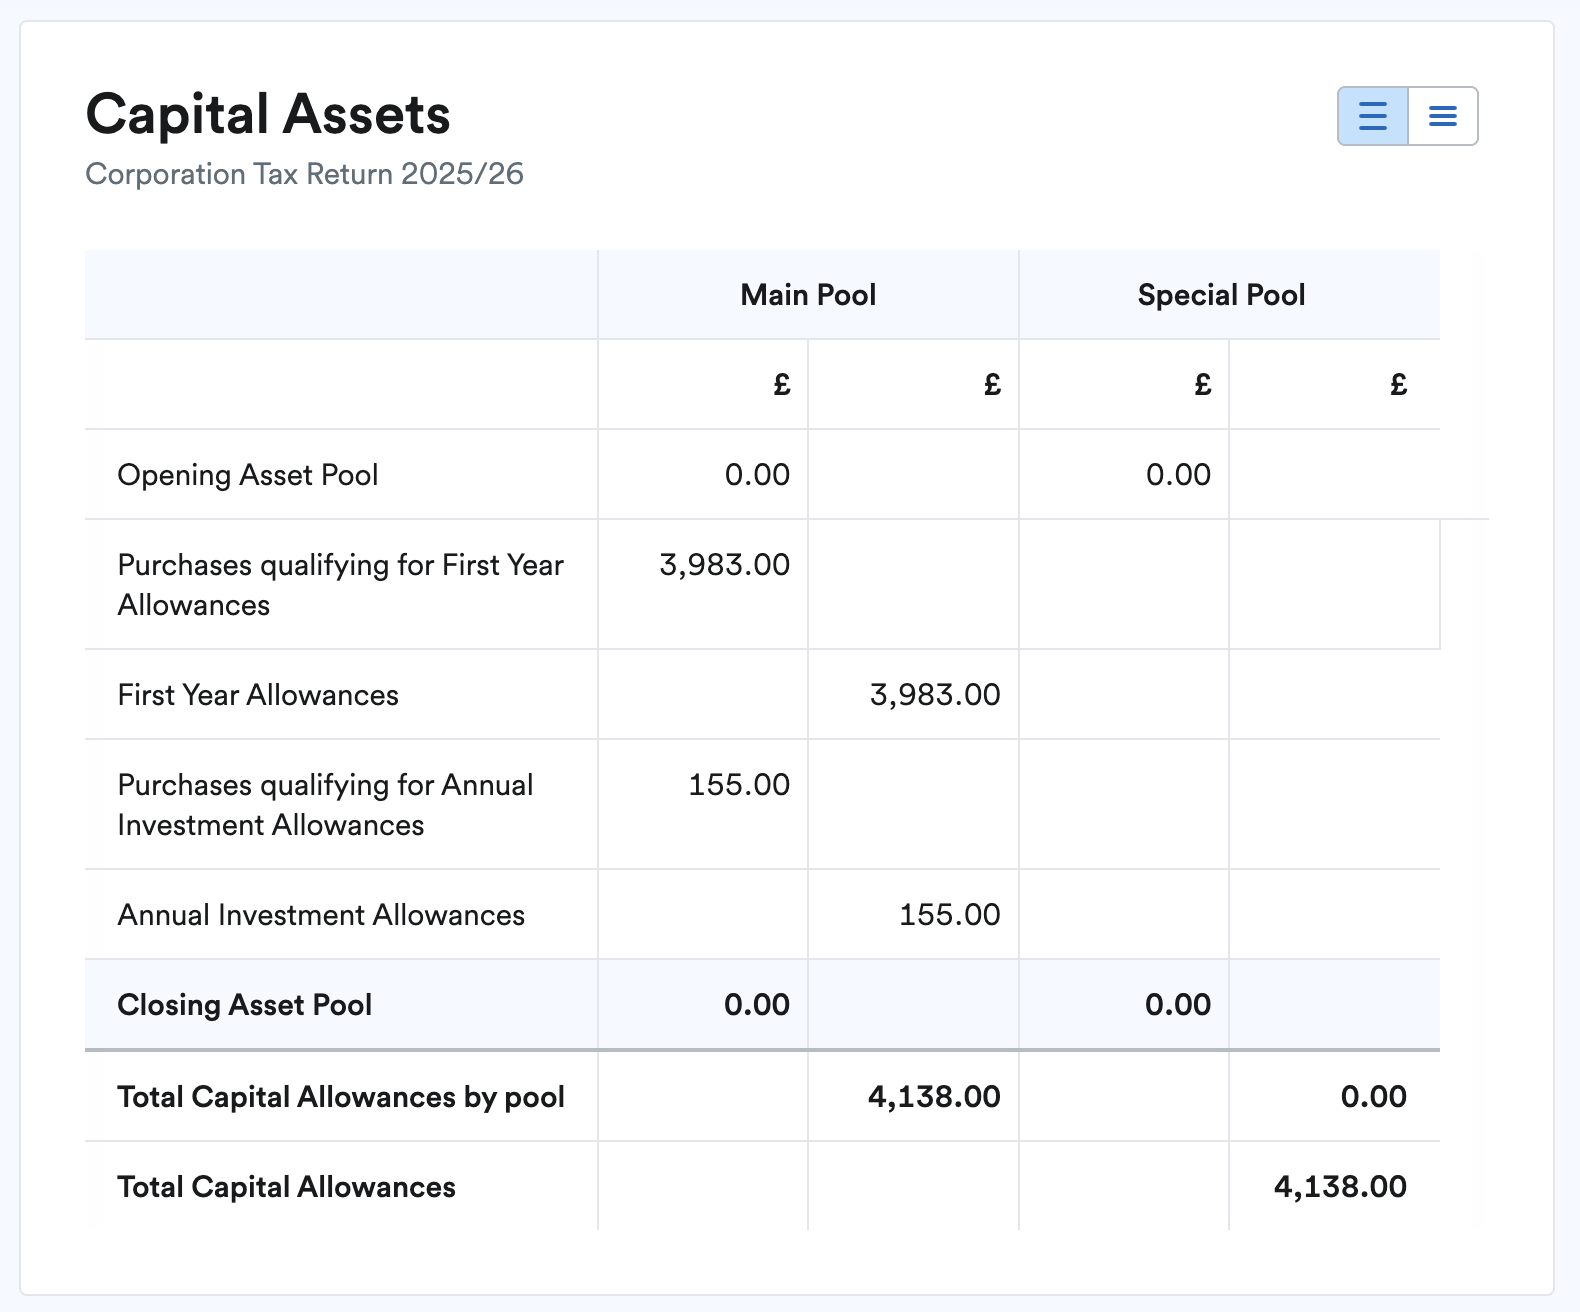Click the Total Capital Allowances 4,138.00 value
The height and width of the screenshot is (1312, 1580).
coord(1340,1187)
